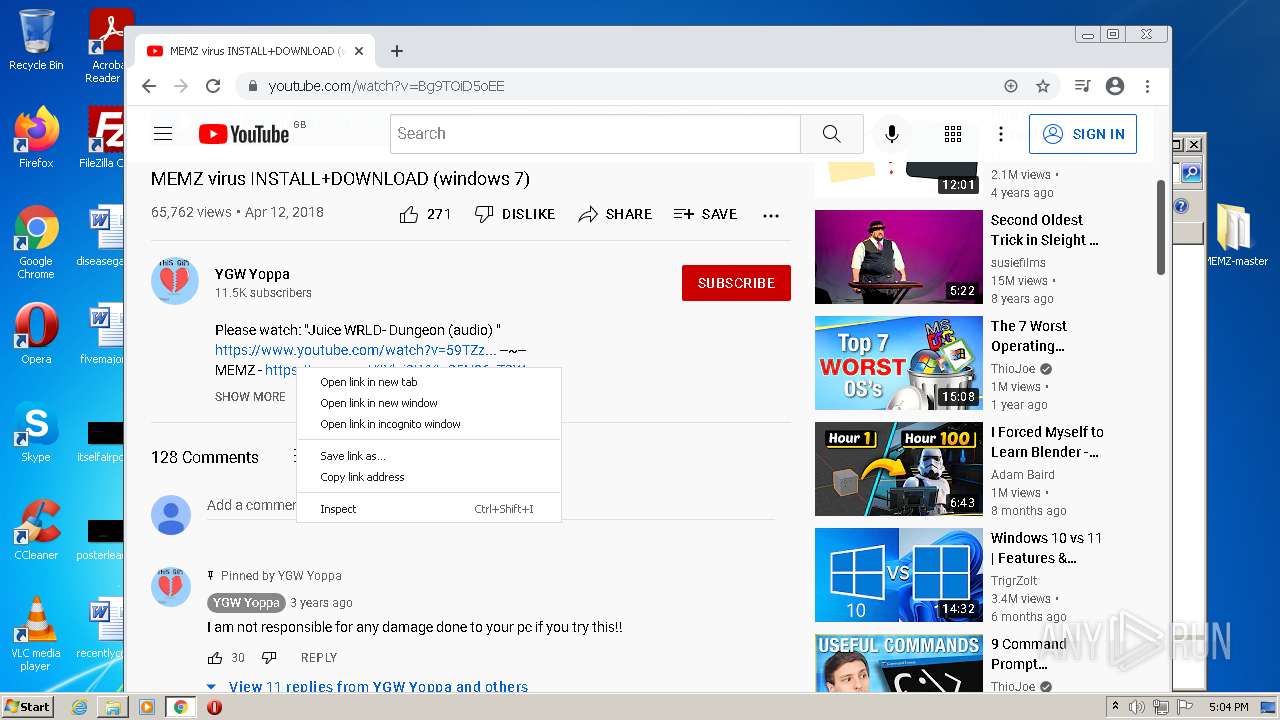Close the MEMZ virus YouTube tab
Image resolution: width=1280 pixels, height=720 pixels.
point(359,51)
